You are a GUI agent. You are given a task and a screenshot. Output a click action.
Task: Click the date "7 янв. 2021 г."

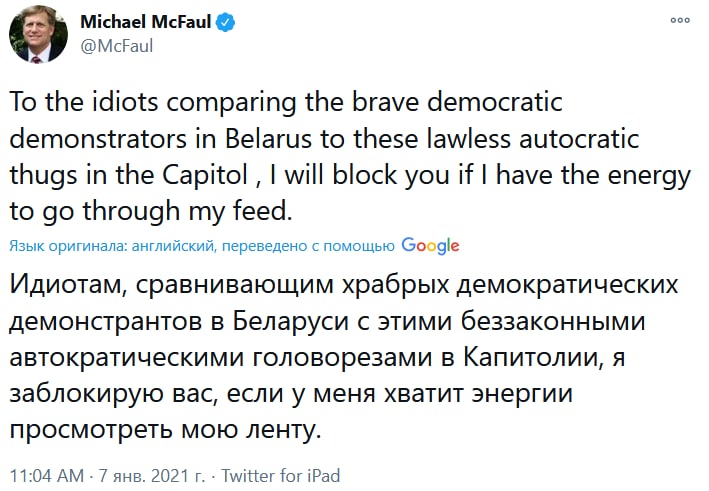tap(152, 476)
